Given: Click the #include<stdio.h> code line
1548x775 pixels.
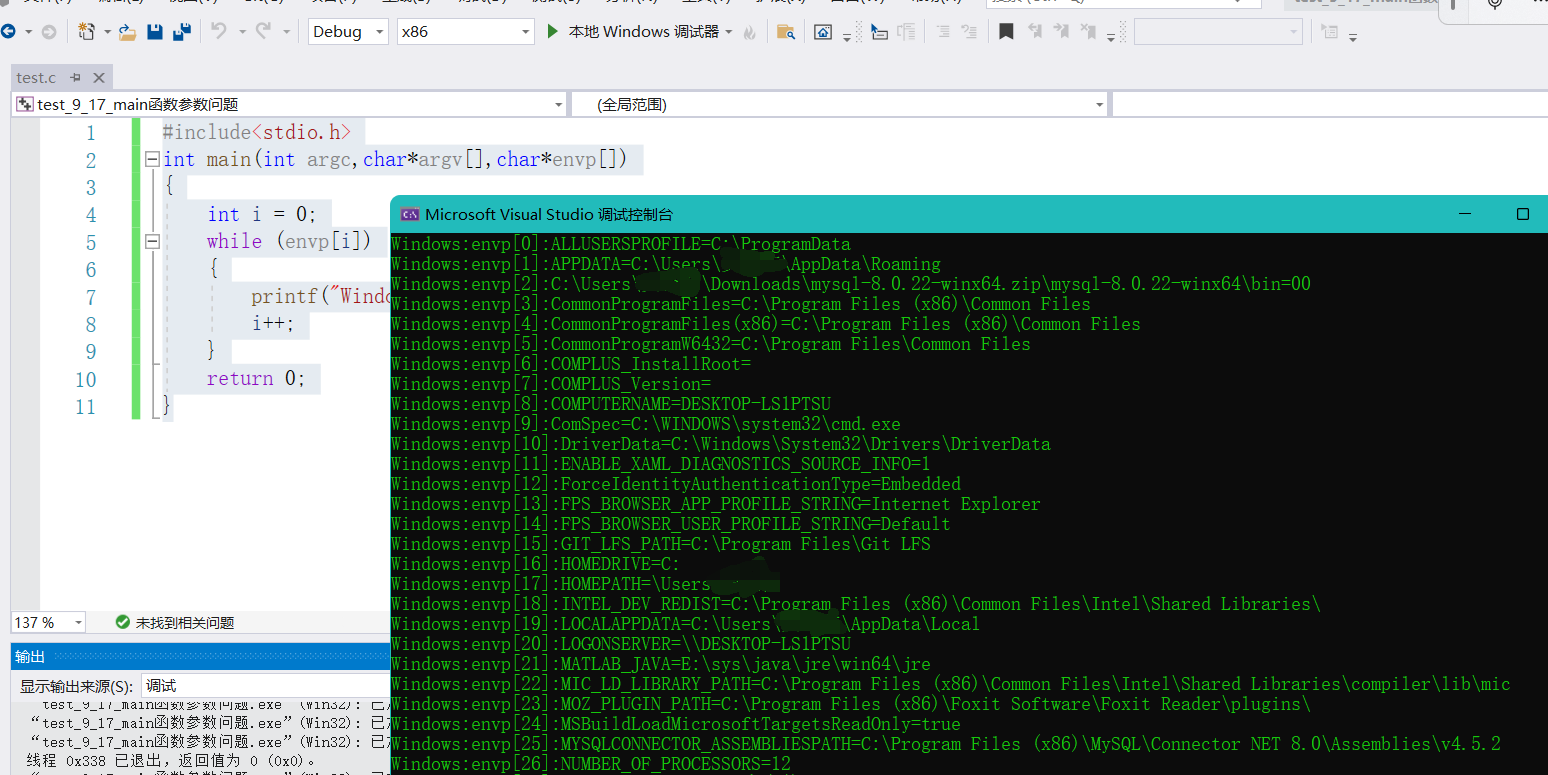Looking at the screenshot, I should (x=257, y=132).
